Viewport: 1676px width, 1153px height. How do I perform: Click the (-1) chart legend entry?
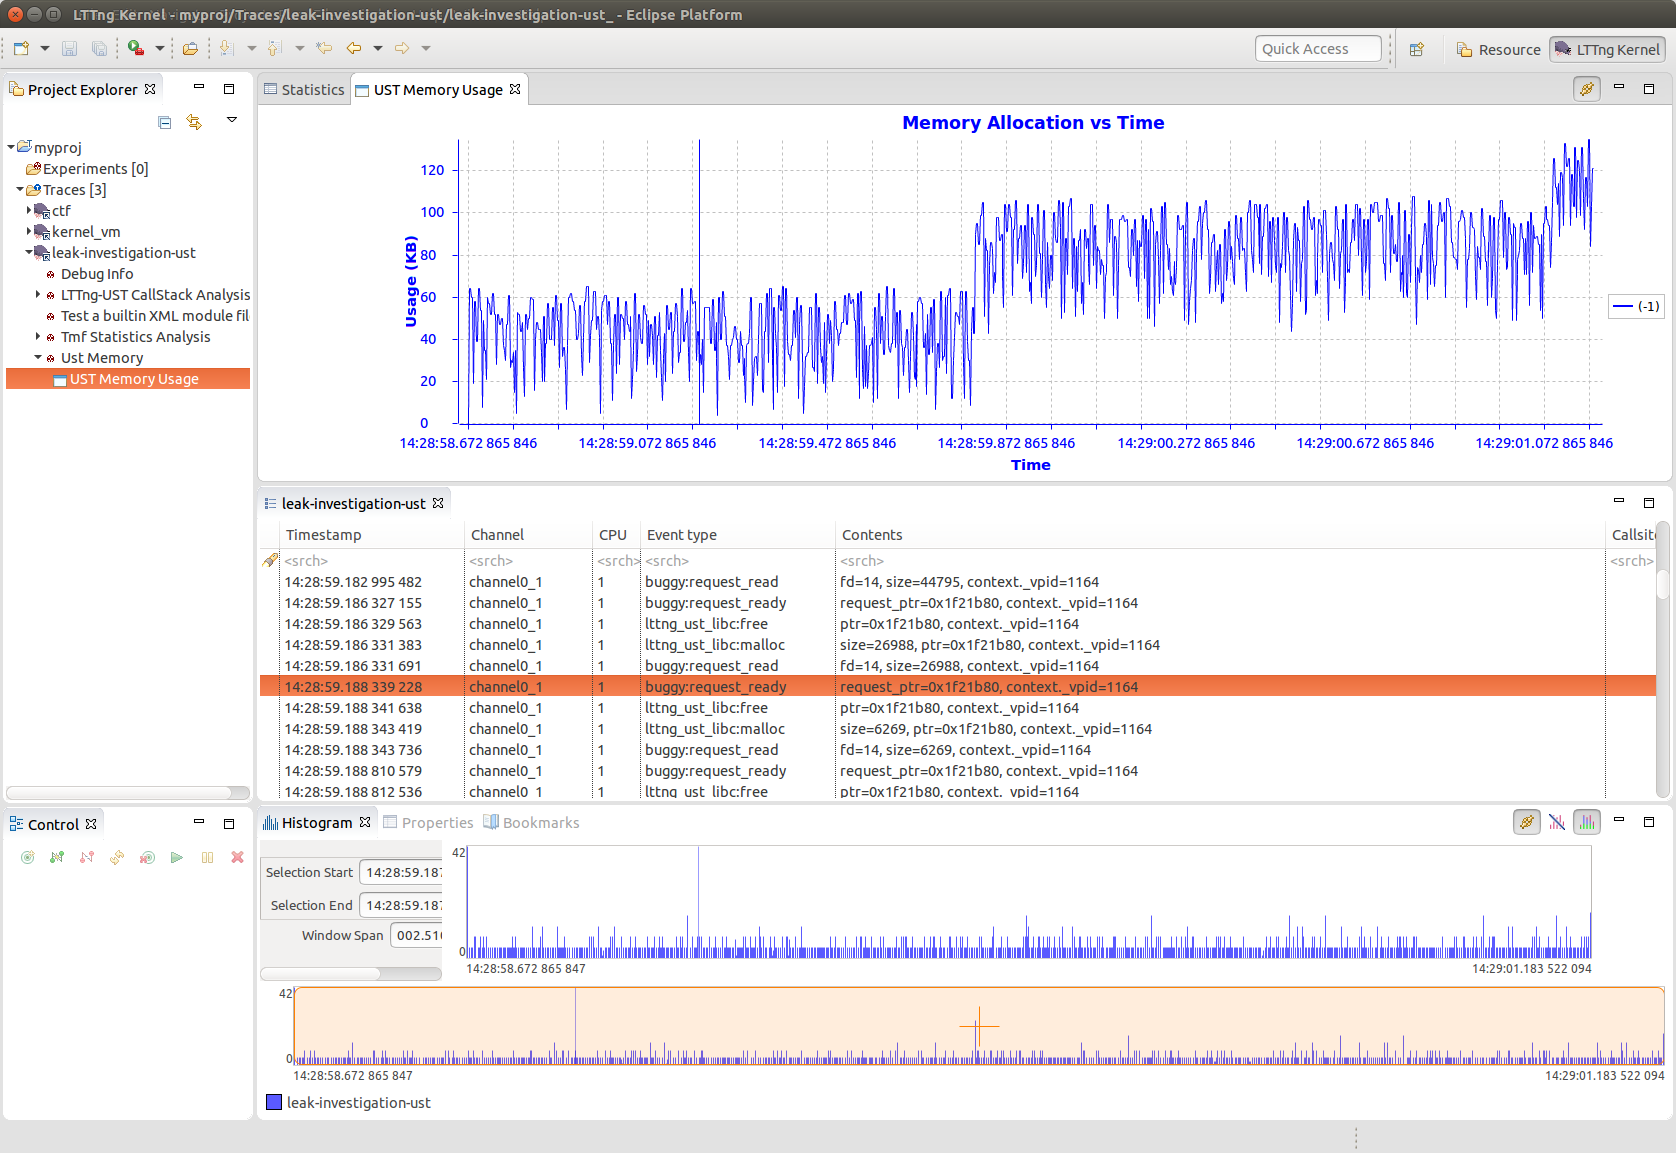[x=1637, y=307]
